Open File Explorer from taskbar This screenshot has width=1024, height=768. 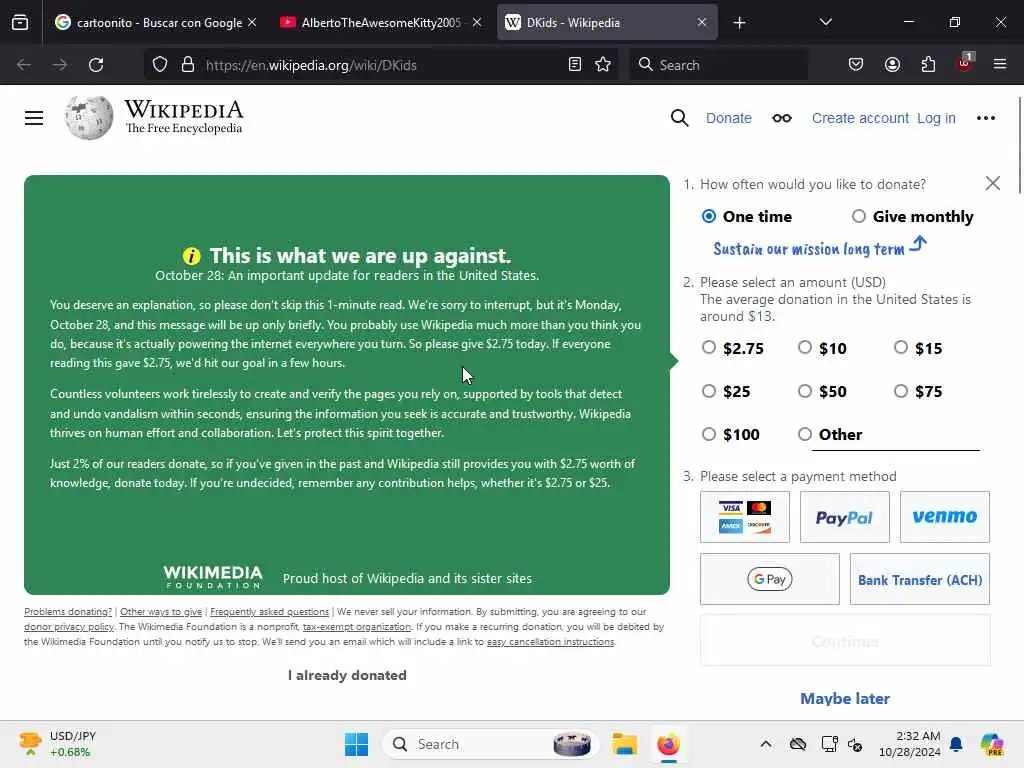coord(624,744)
